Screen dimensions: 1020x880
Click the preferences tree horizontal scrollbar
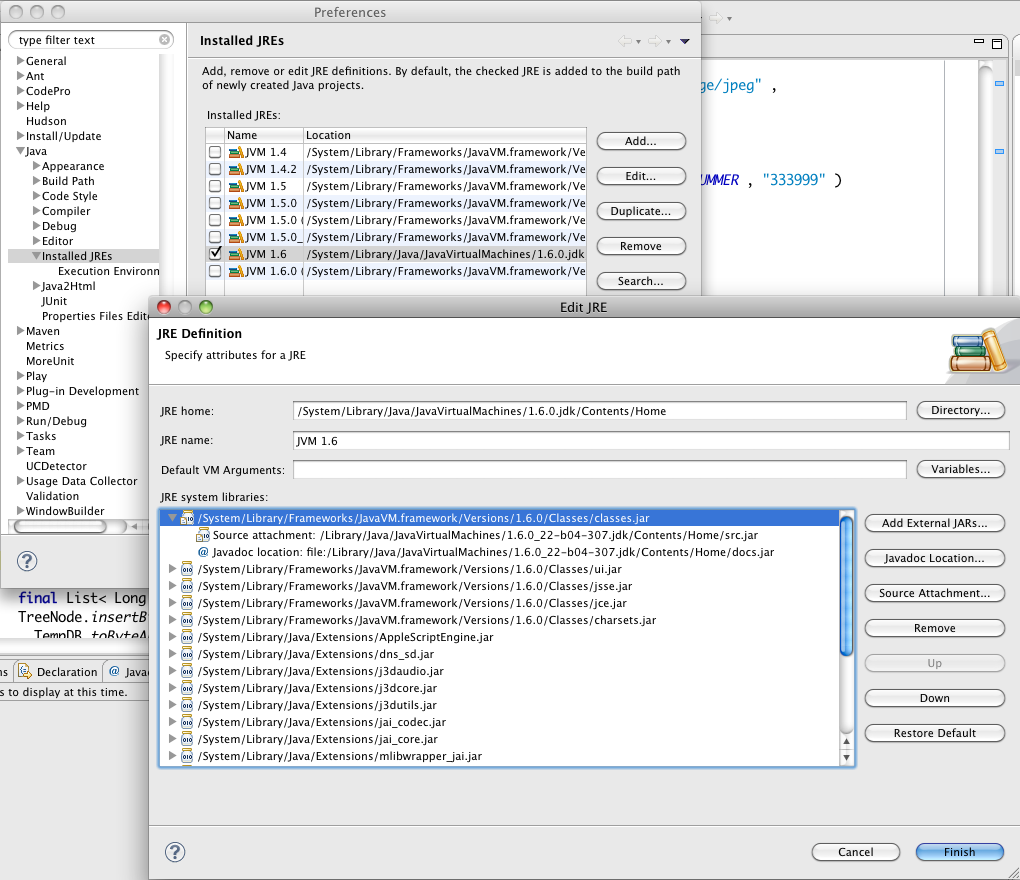[60, 526]
